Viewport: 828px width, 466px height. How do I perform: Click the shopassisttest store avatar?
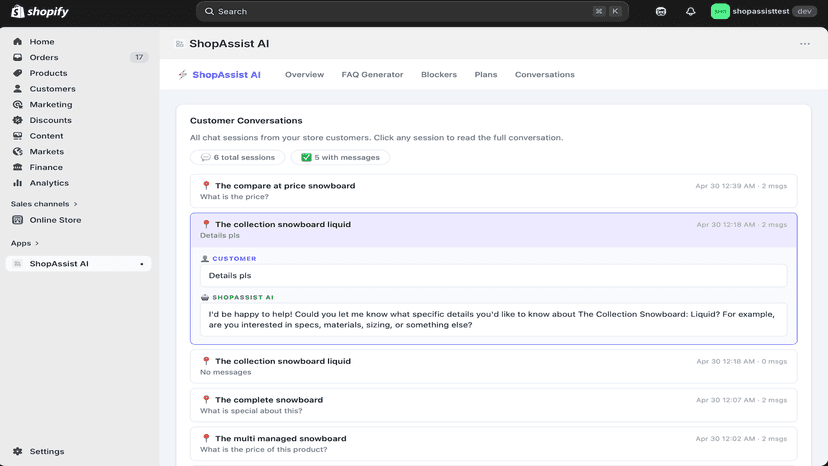click(x=720, y=11)
